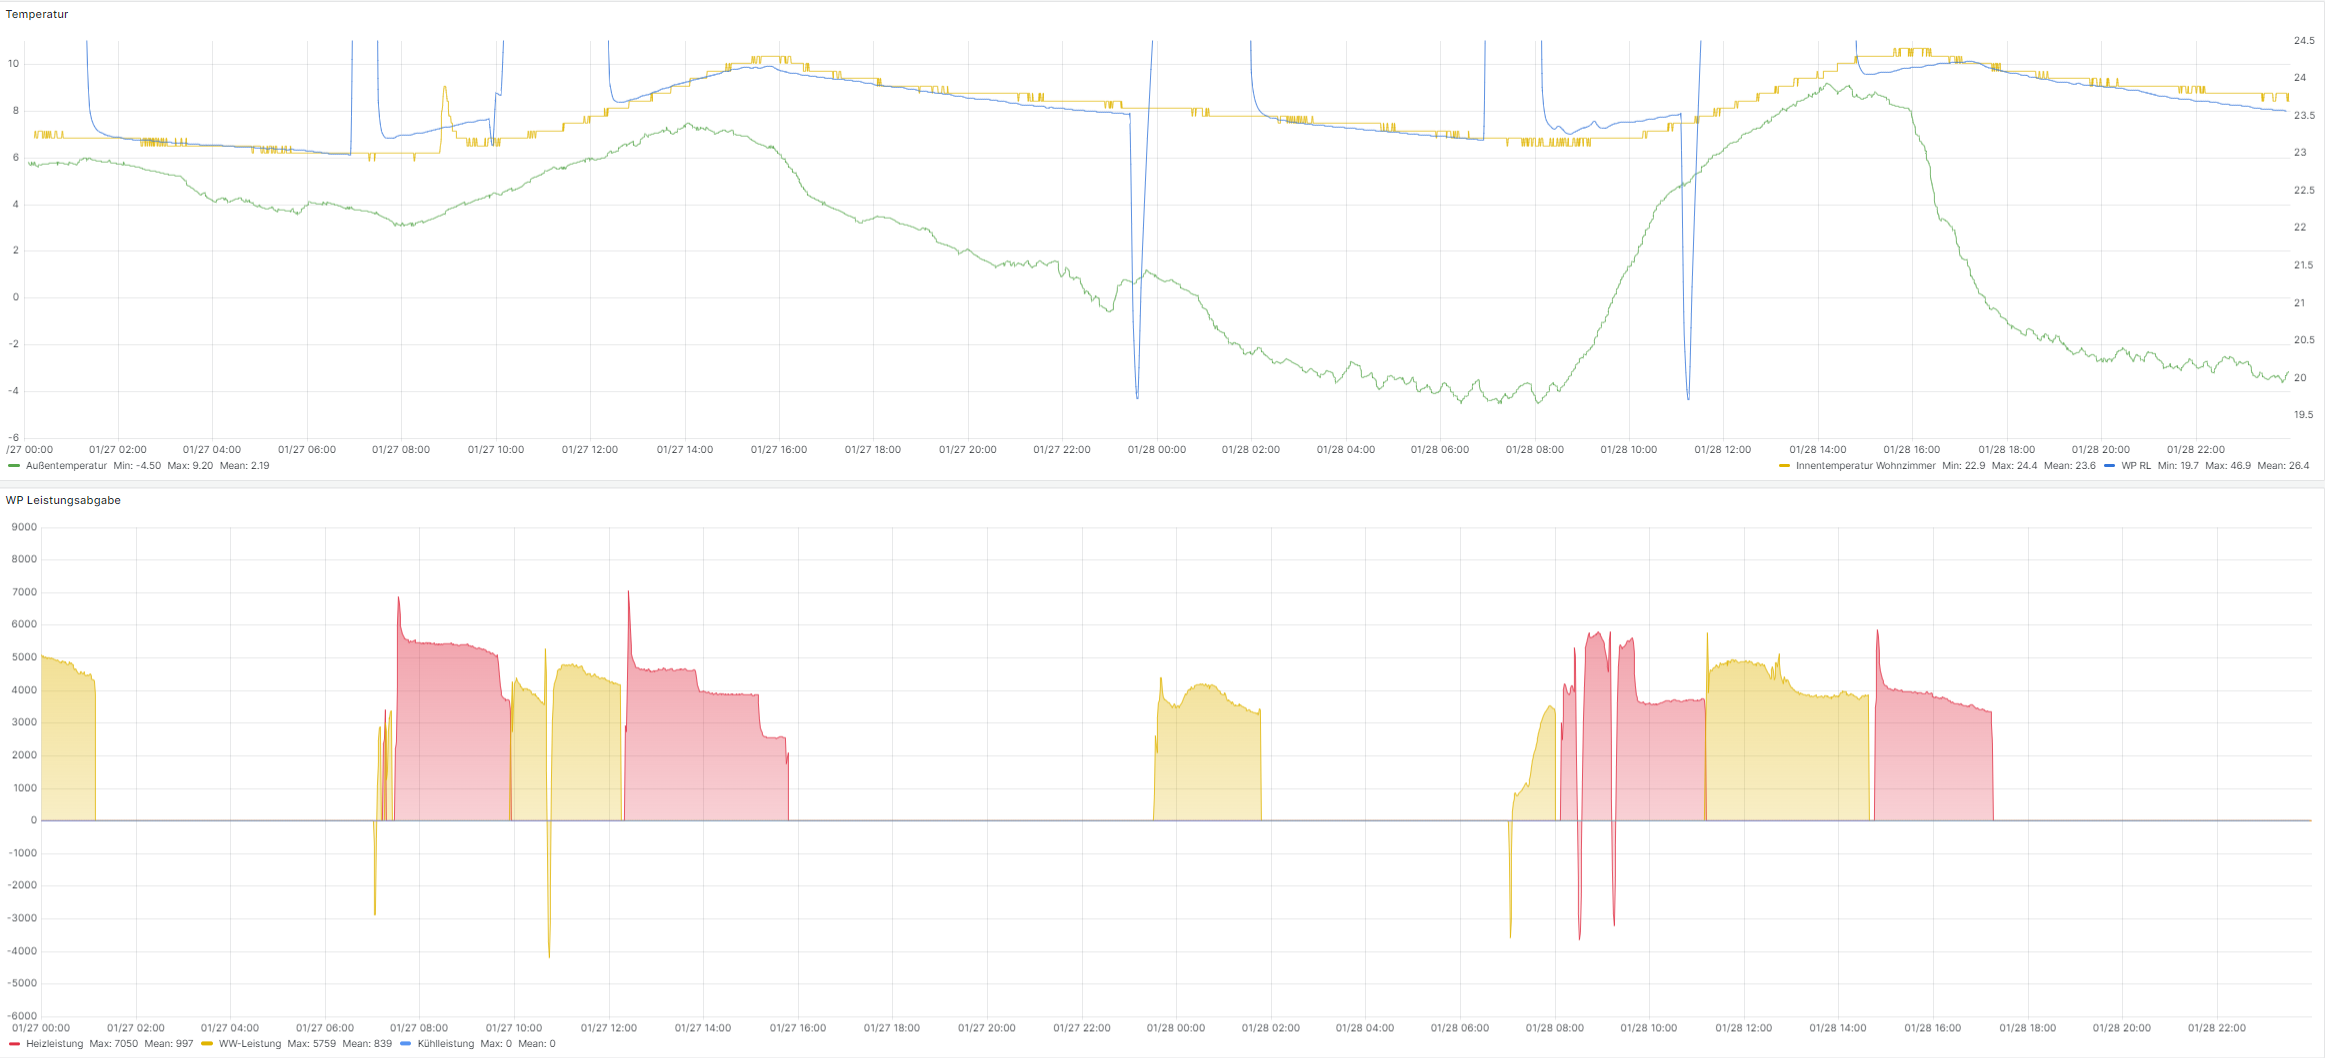Click the yellow WW-Leistung legend color swatch
The height and width of the screenshot is (1058, 2325).
point(207,1044)
